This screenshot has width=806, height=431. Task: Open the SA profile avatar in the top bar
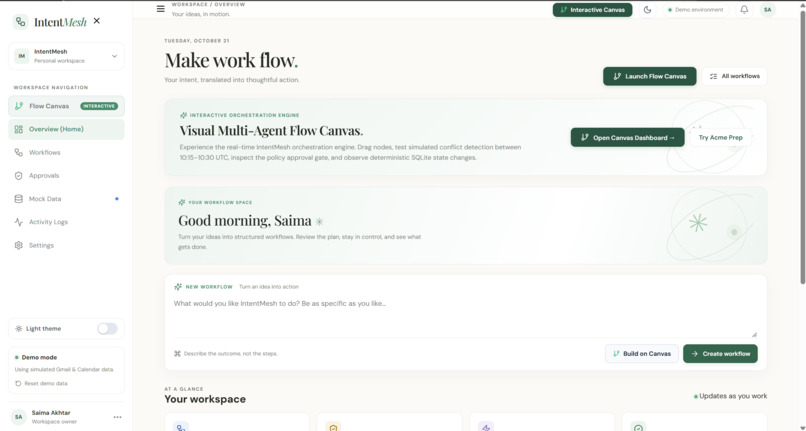[x=767, y=10]
